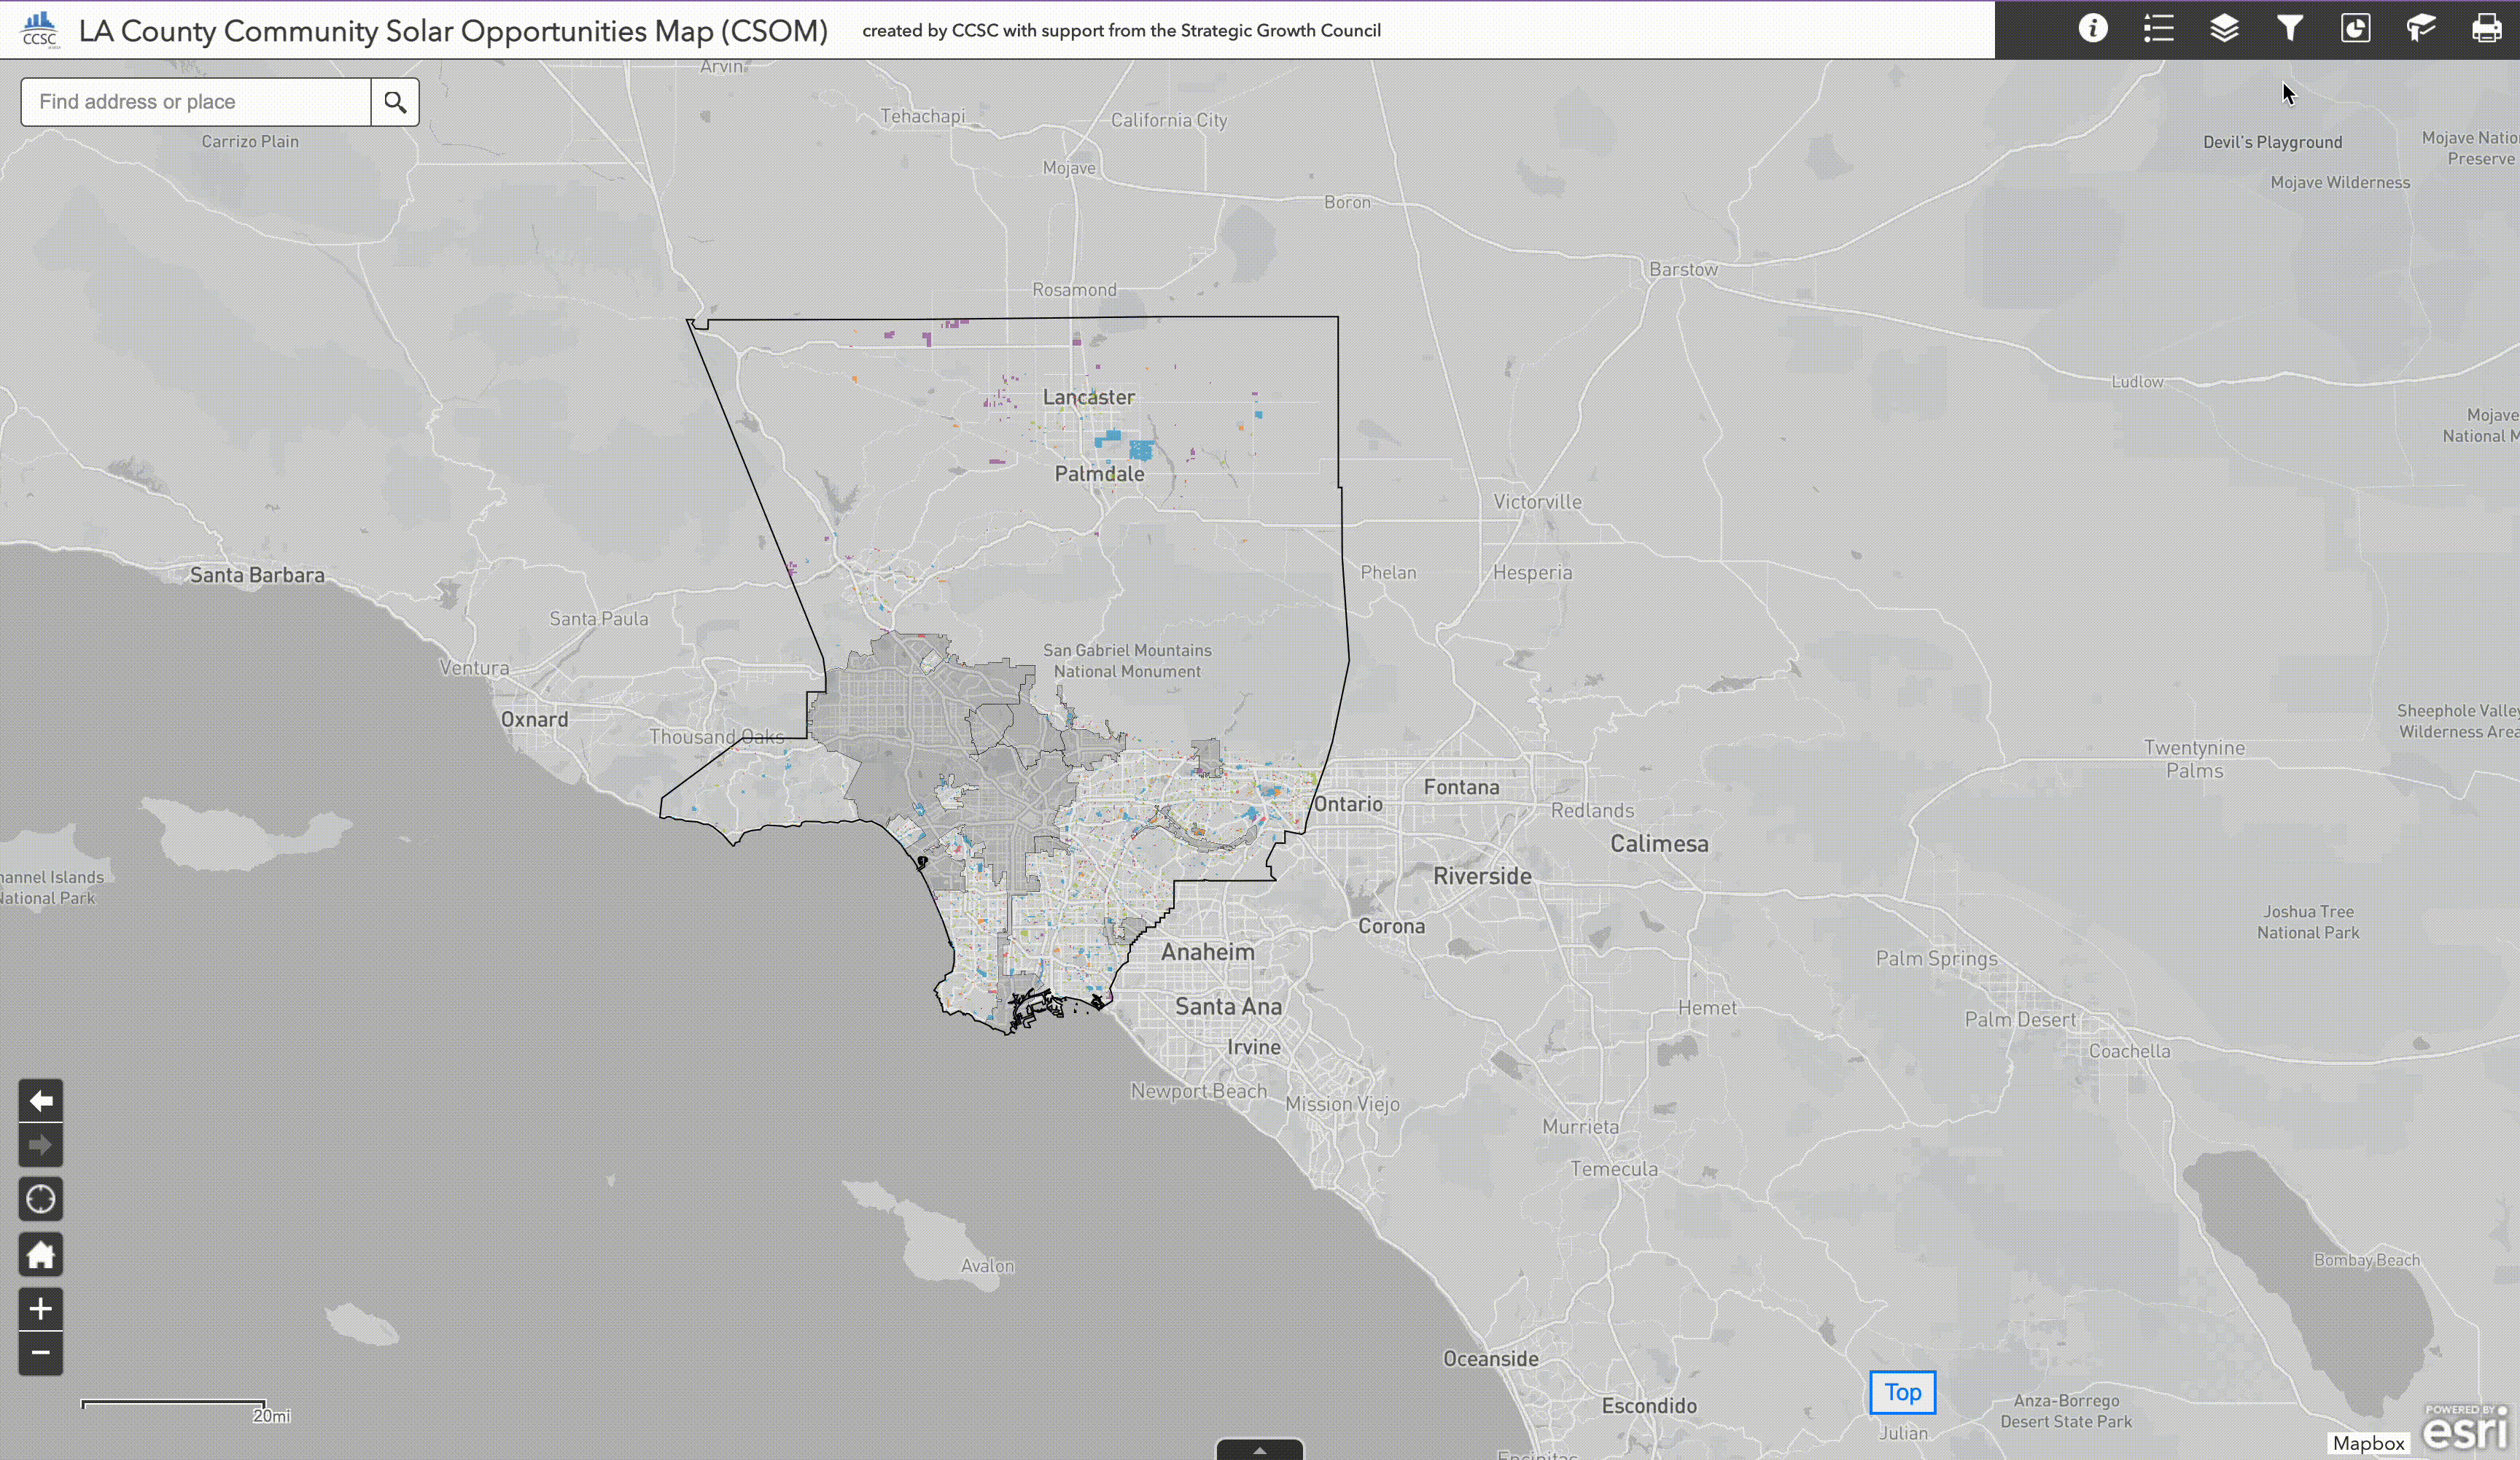Expand the bottom attribute table arrow

coord(1259,1450)
